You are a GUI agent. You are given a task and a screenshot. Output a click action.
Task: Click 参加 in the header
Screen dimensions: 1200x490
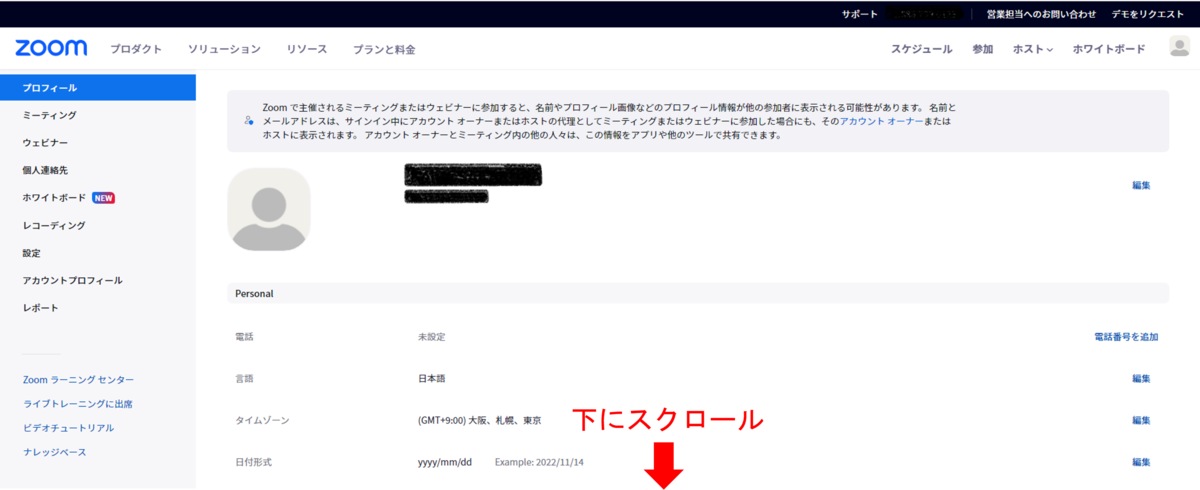(x=982, y=49)
